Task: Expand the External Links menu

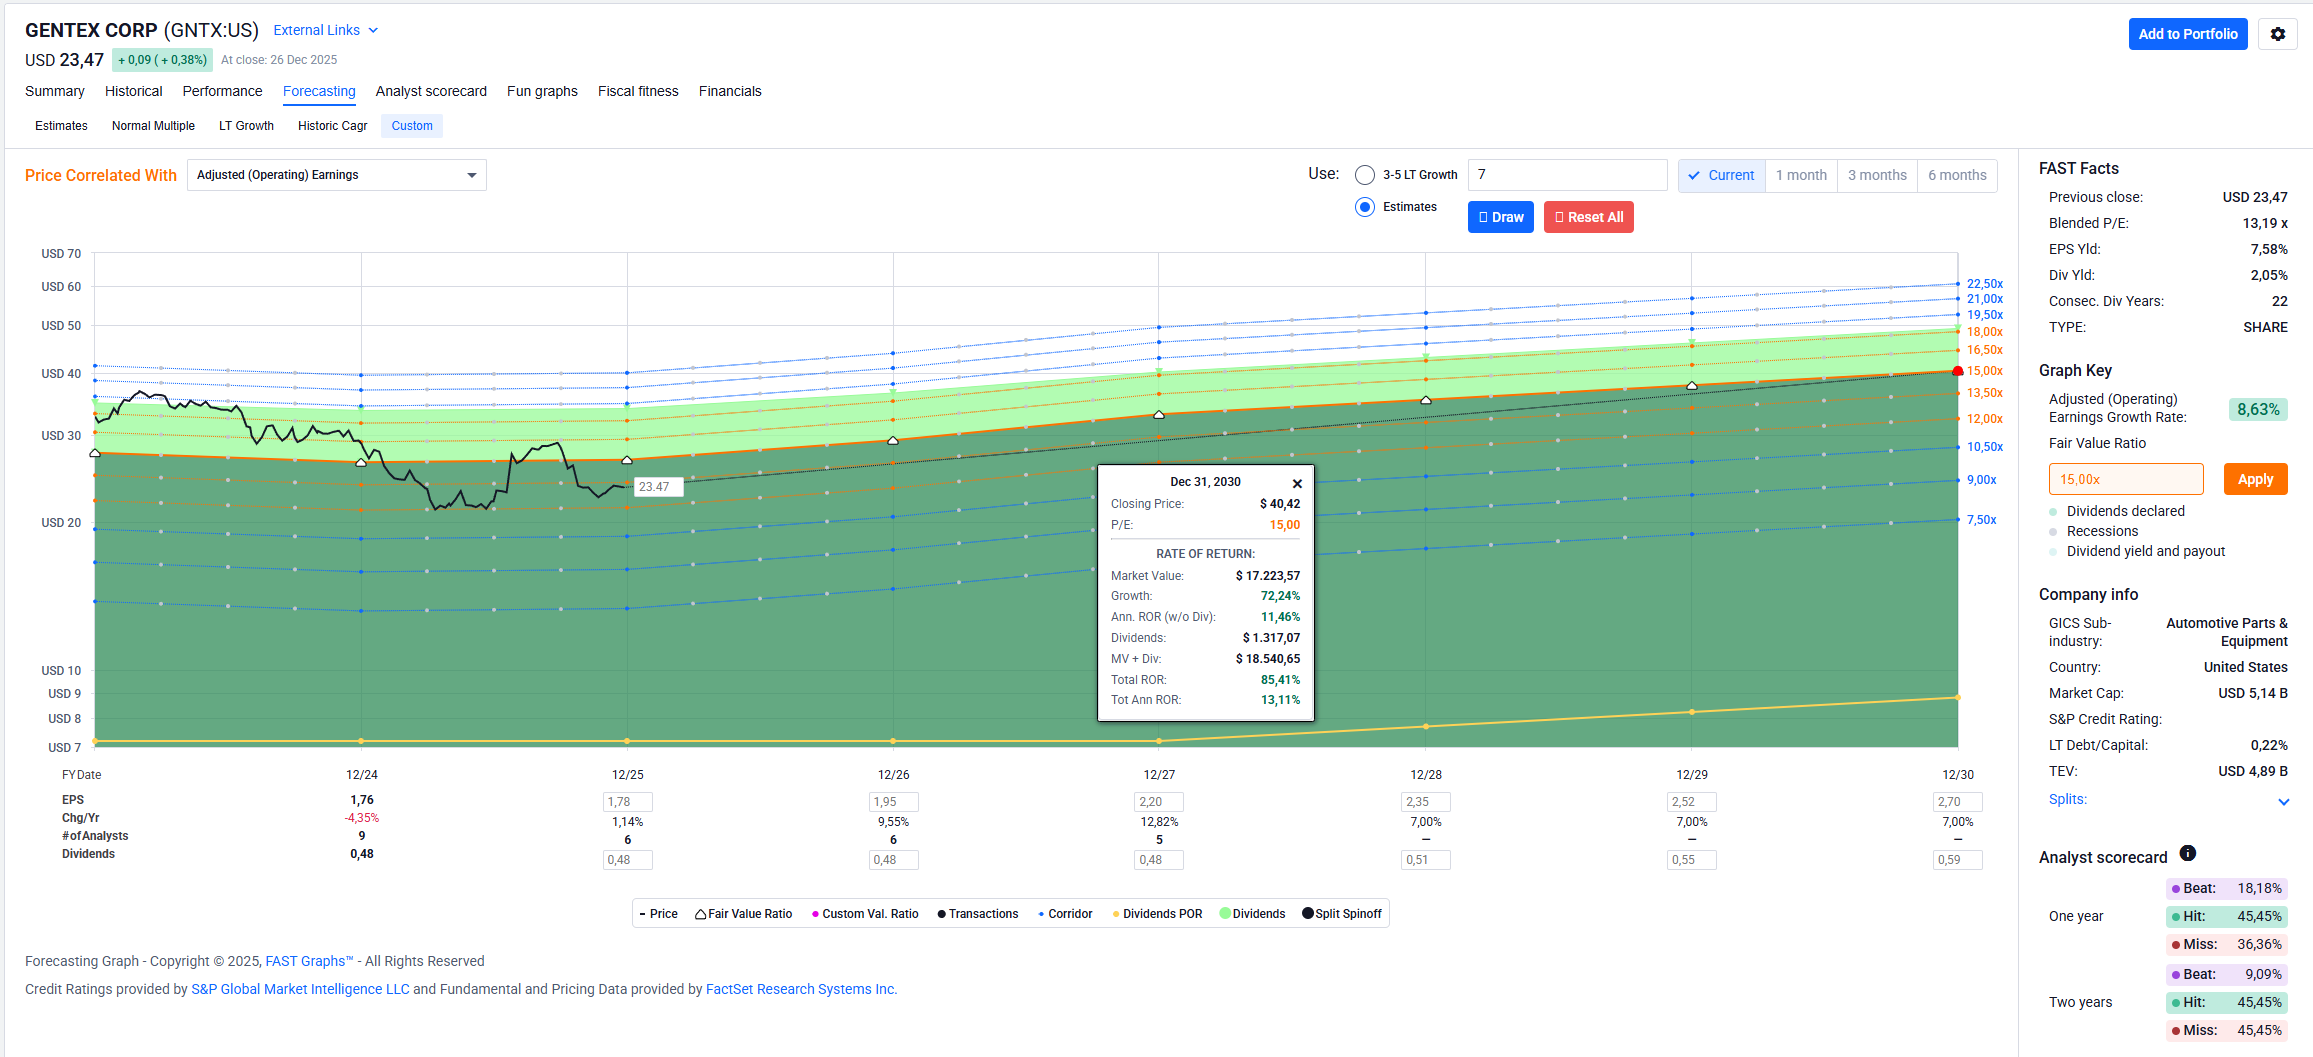Action: click(325, 31)
